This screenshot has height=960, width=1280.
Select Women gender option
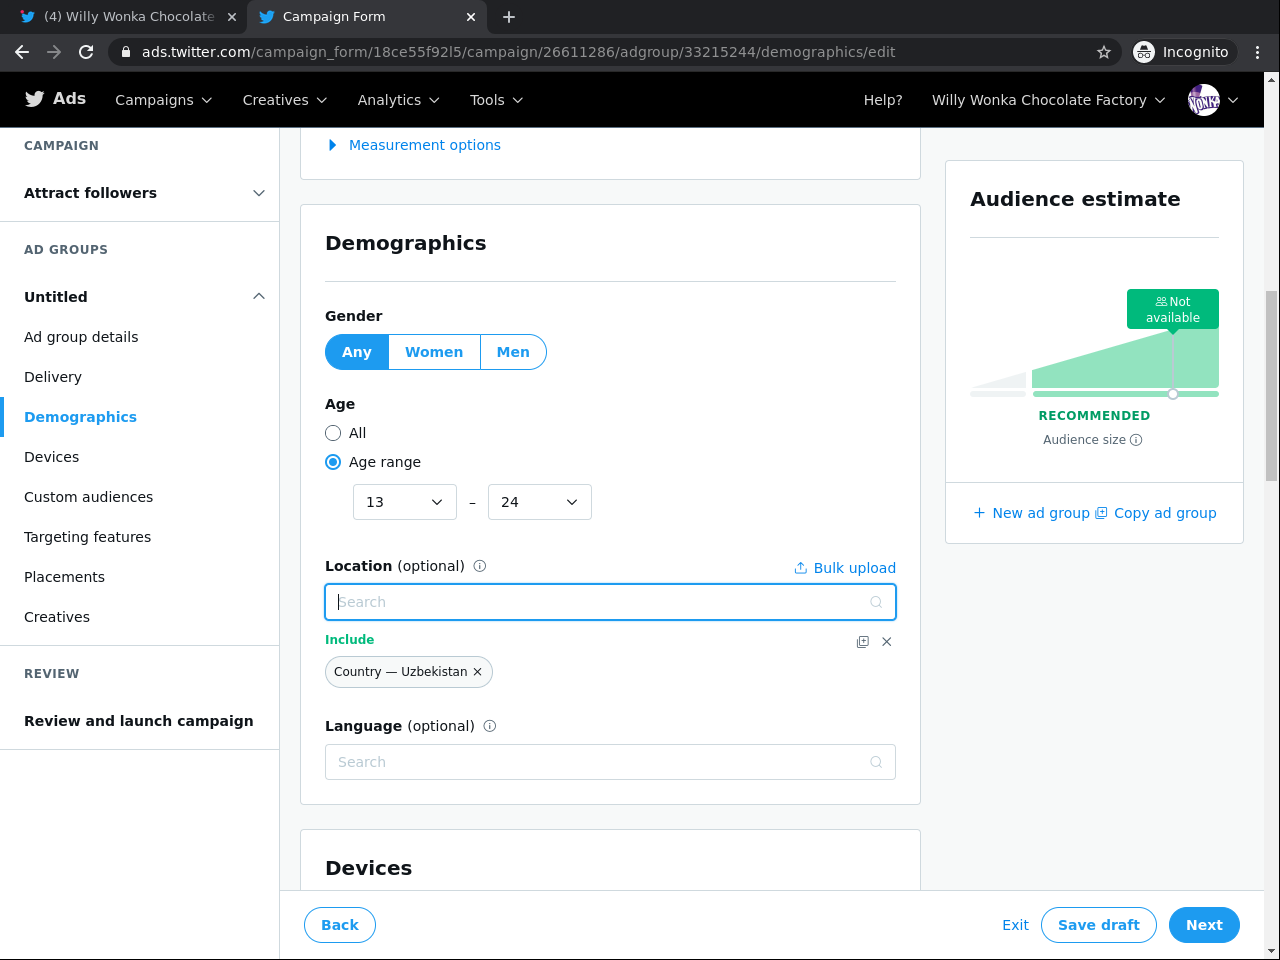pos(434,352)
